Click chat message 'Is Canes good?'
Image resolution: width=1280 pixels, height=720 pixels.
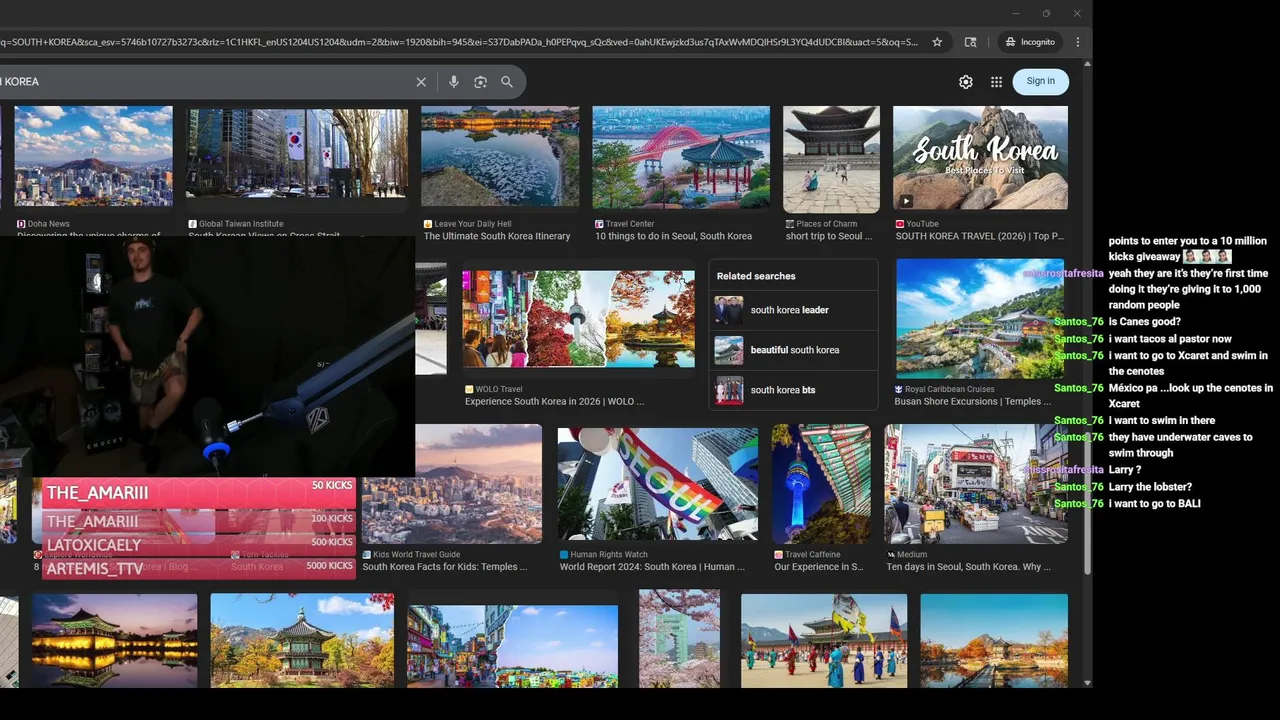click(1144, 322)
